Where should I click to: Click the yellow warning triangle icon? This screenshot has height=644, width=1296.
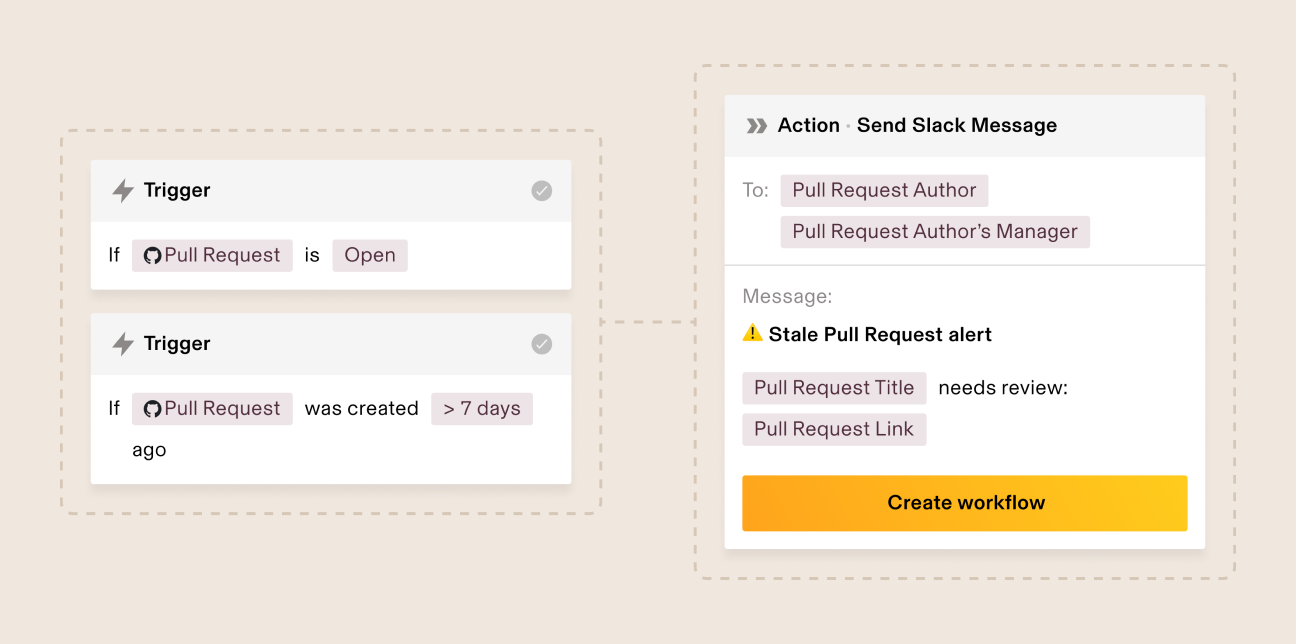pyautogui.click(x=753, y=334)
